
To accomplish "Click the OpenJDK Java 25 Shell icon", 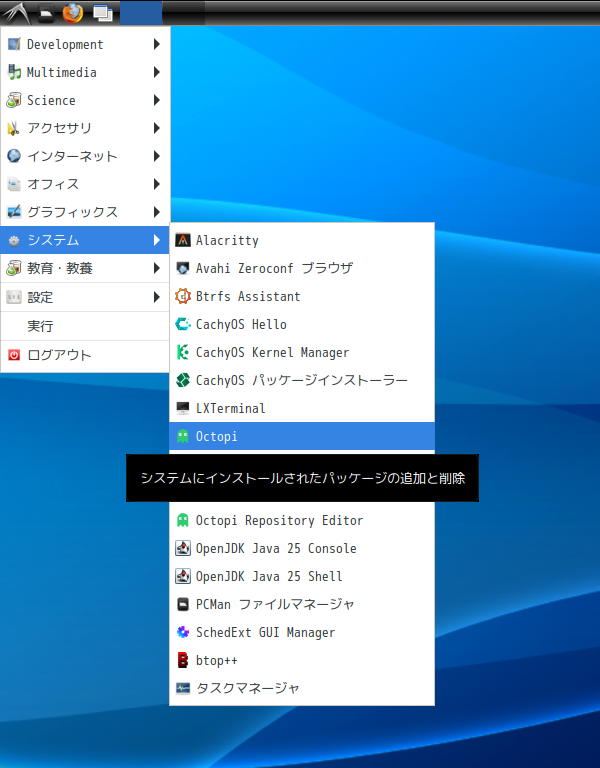I will [183, 576].
